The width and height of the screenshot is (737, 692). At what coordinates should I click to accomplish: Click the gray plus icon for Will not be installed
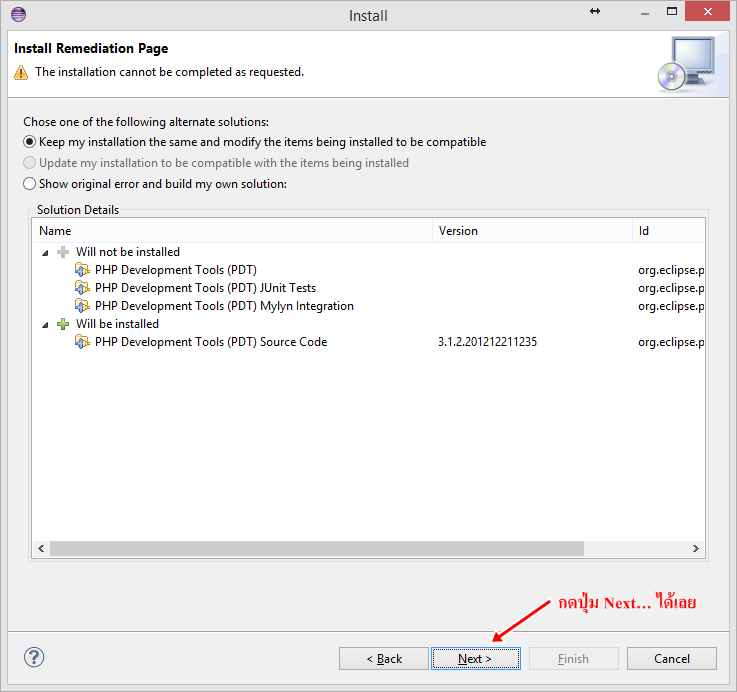63,252
